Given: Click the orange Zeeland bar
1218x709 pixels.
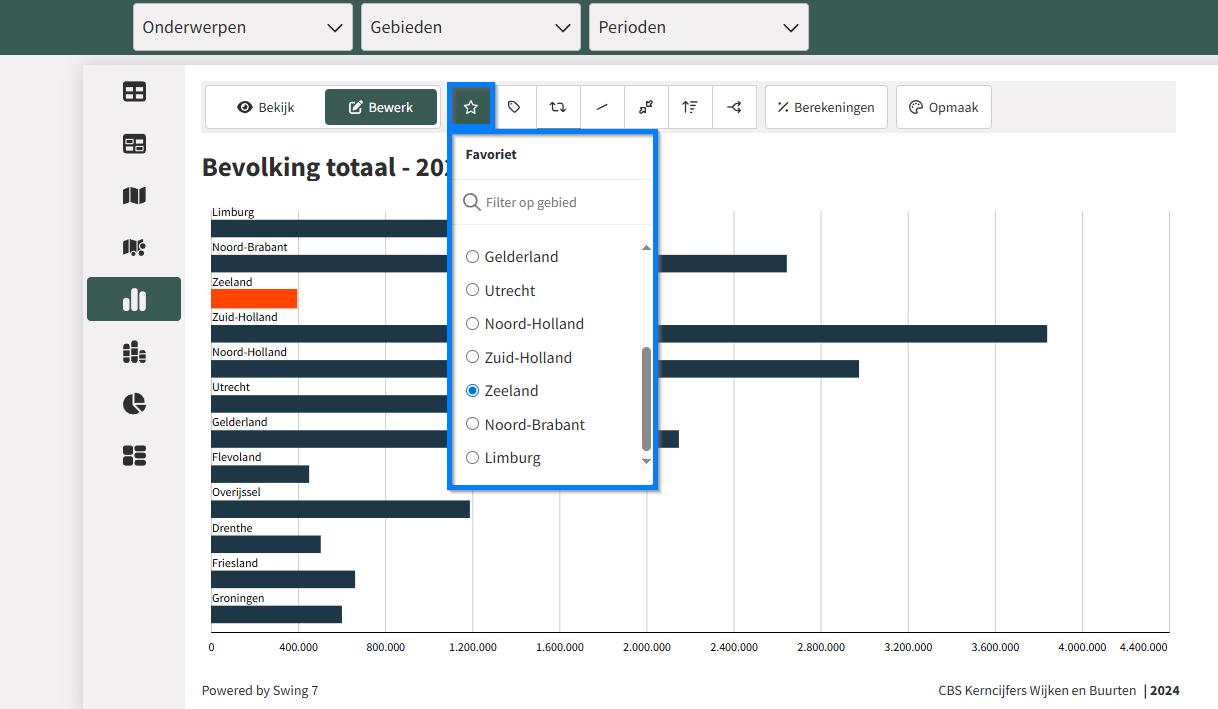Looking at the screenshot, I should 254,298.
